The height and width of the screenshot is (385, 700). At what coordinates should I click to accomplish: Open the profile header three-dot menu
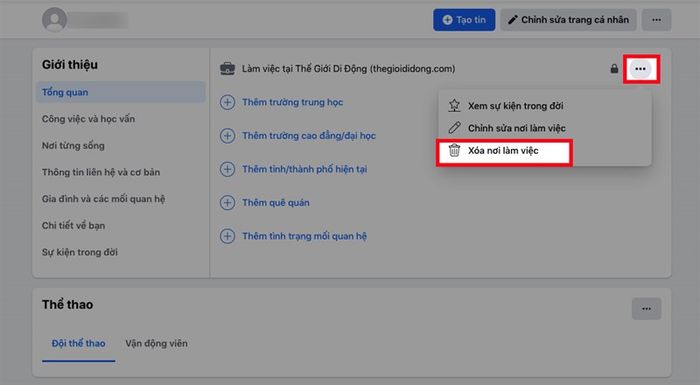[x=656, y=20]
